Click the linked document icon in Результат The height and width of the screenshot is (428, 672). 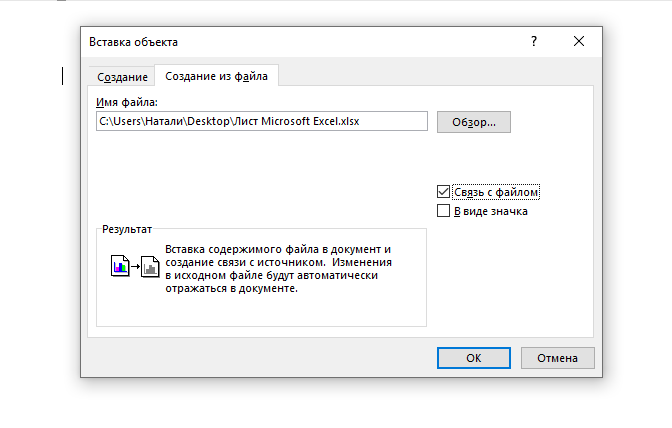coord(150,266)
